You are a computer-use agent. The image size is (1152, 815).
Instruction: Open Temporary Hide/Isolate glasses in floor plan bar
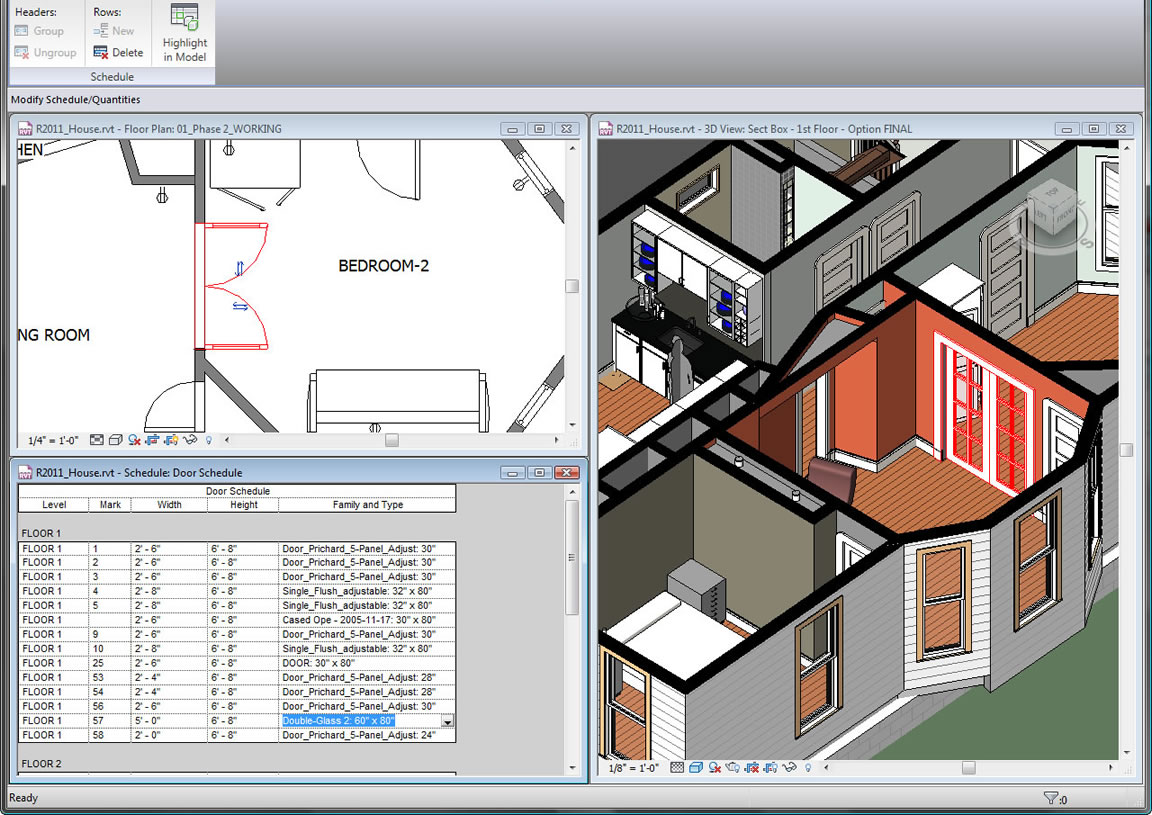(190, 440)
